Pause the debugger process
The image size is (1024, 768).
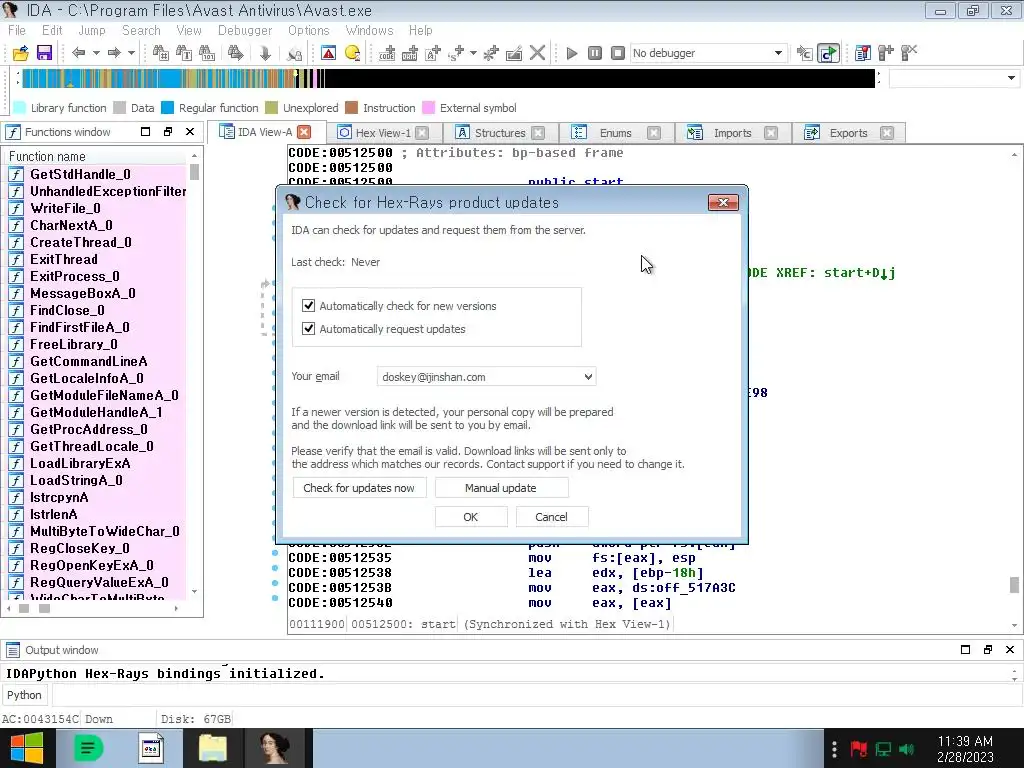[595, 53]
